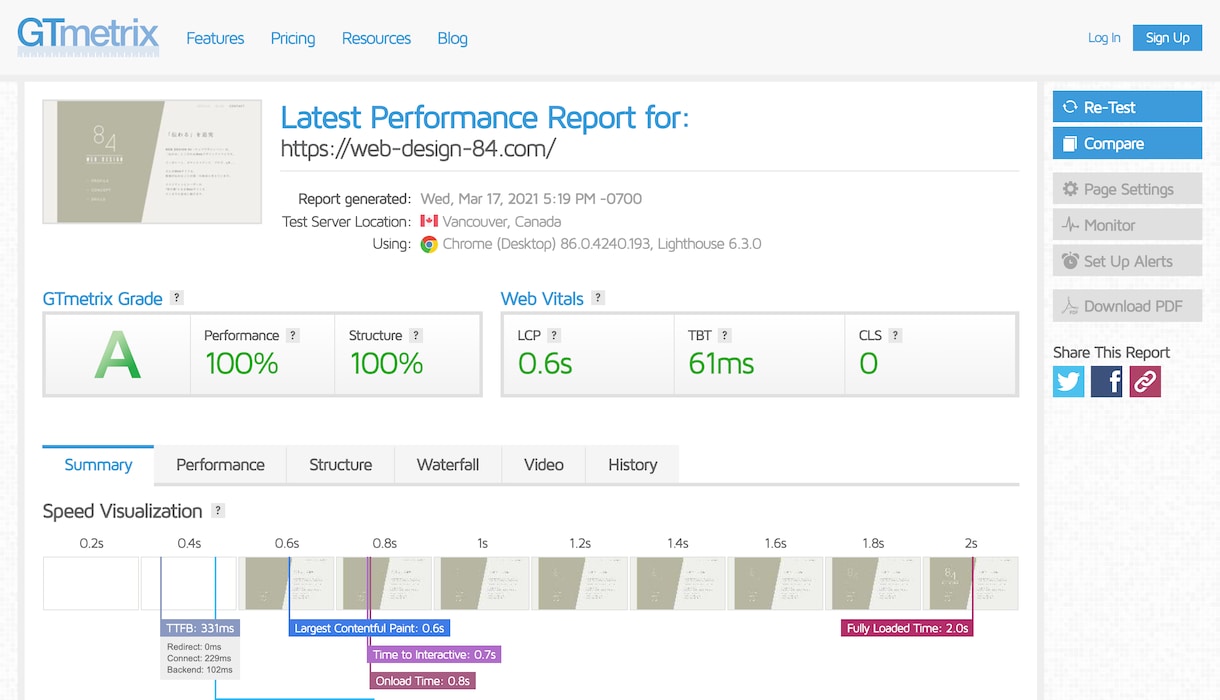Image resolution: width=1220 pixels, height=700 pixels.
Task: Click the Performance score help icon
Action: pos(293,336)
